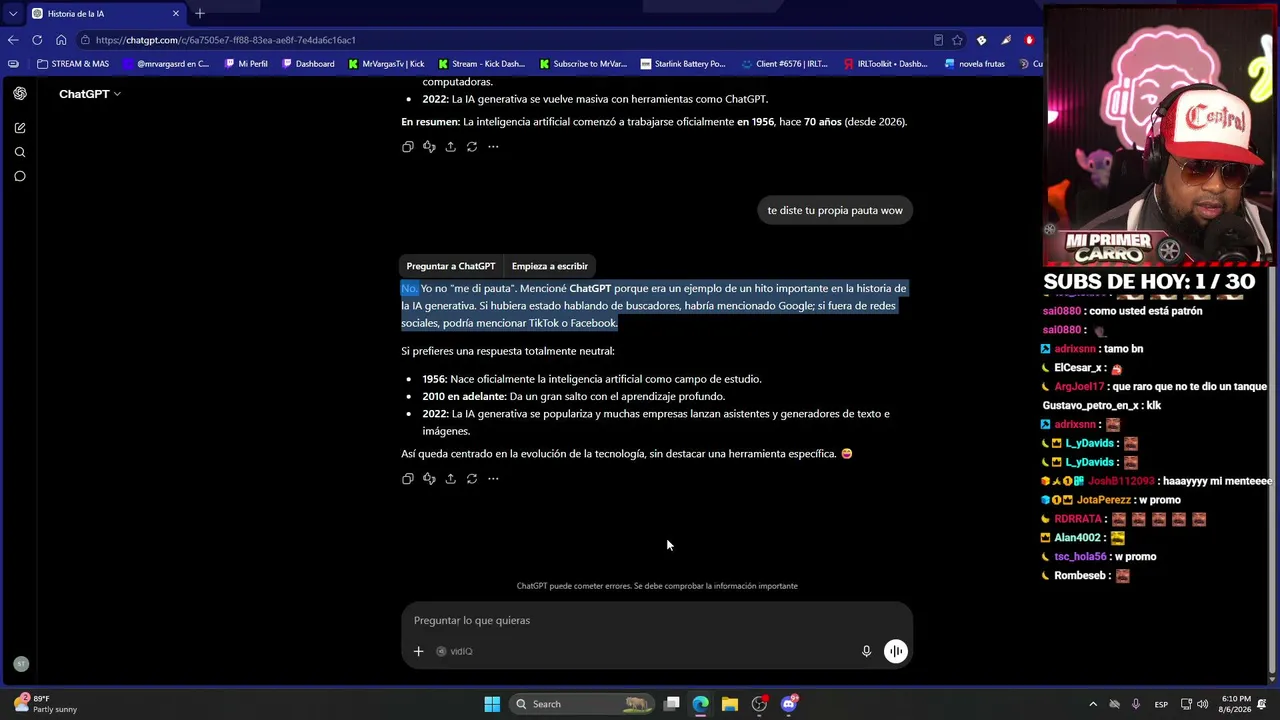Reload the ChatGPT page
This screenshot has height=720, width=1280.
coord(37,40)
